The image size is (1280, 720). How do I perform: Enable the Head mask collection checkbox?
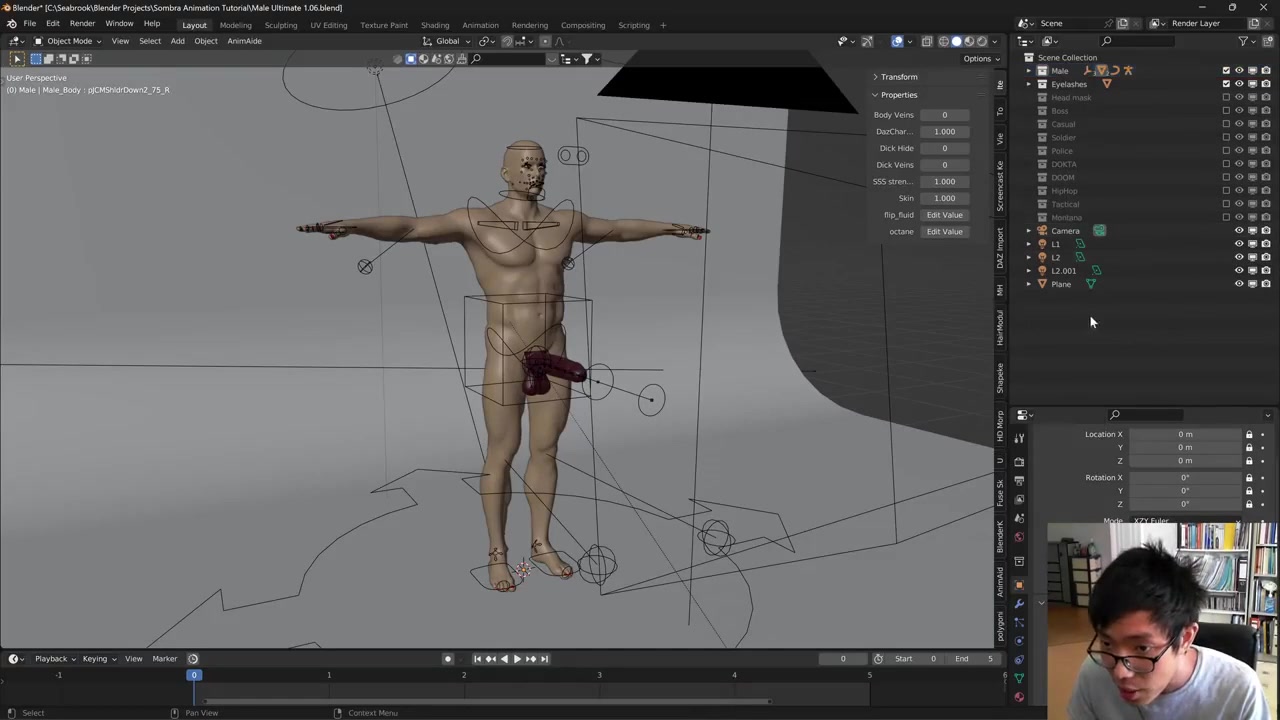point(1226,97)
